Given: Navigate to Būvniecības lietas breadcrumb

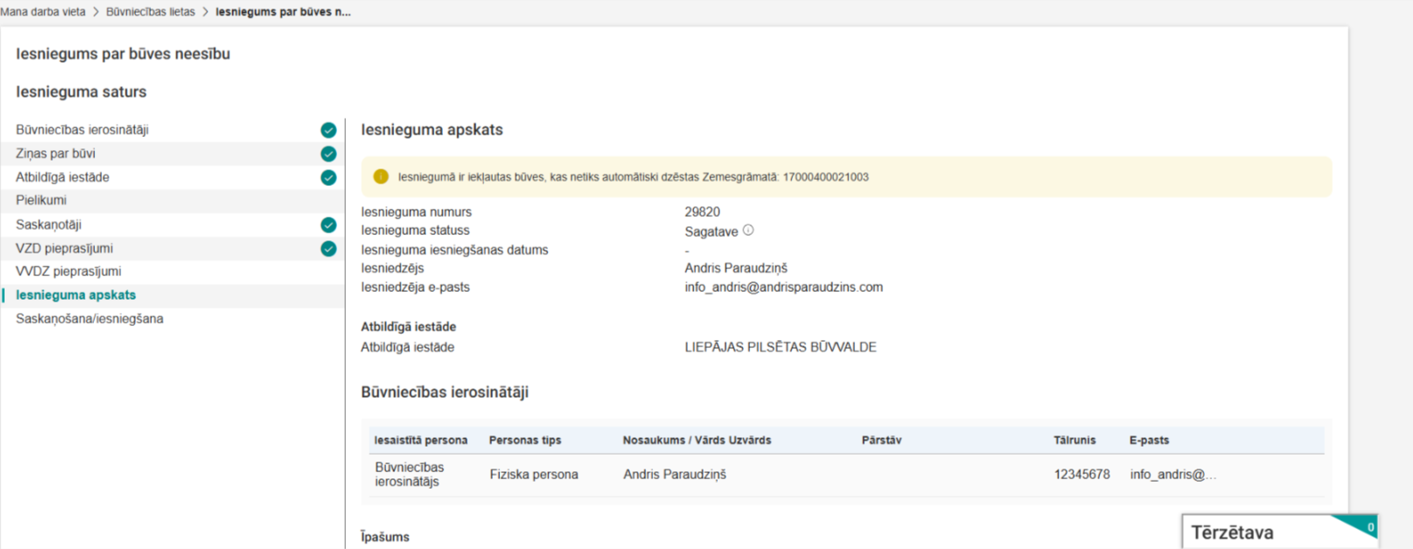Looking at the screenshot, I should [x=150, y=12].
